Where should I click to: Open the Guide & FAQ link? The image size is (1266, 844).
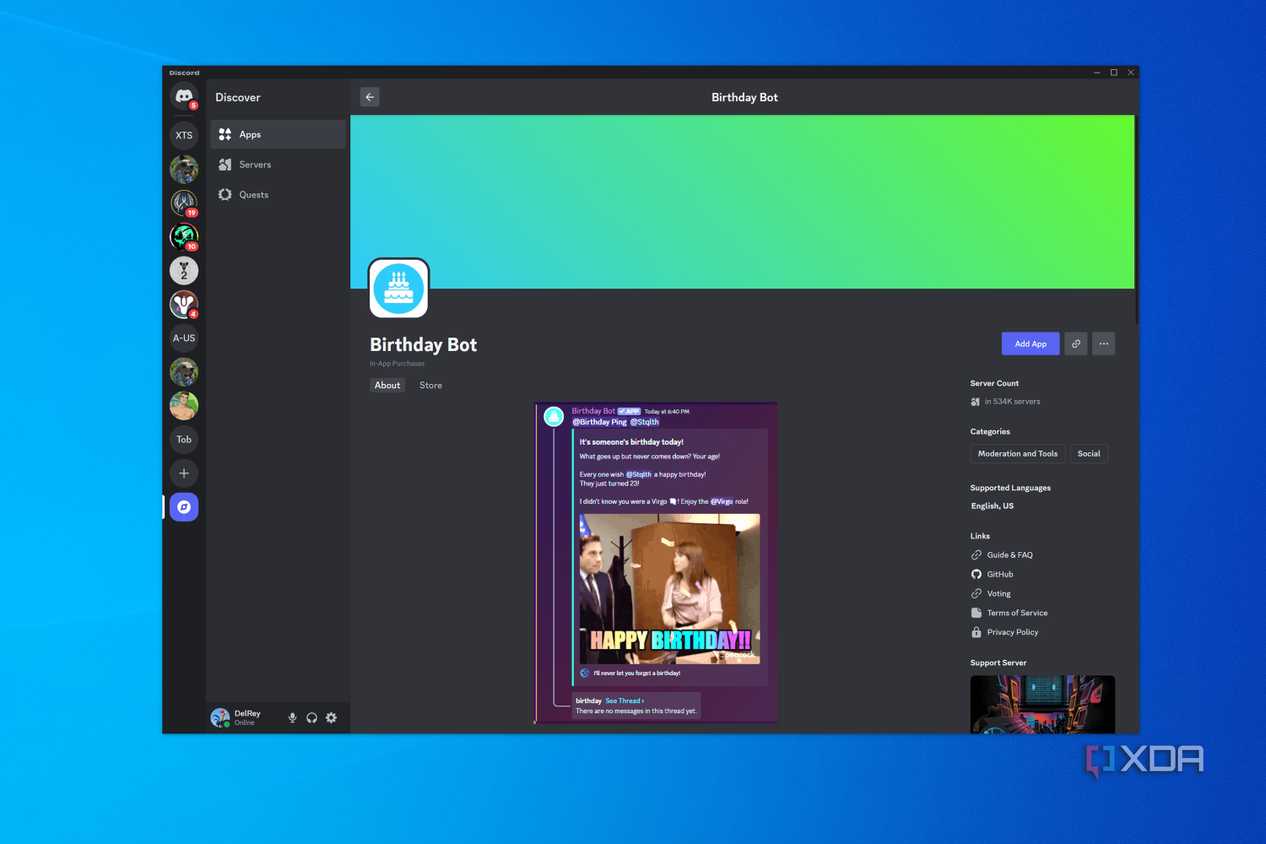[x=1002, y=555]
